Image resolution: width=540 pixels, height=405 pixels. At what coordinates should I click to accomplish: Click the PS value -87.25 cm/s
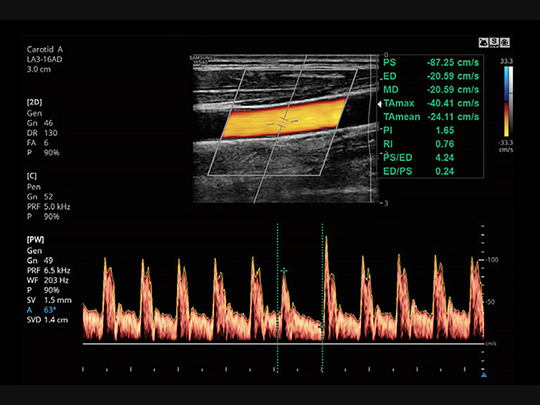[453, 63]
